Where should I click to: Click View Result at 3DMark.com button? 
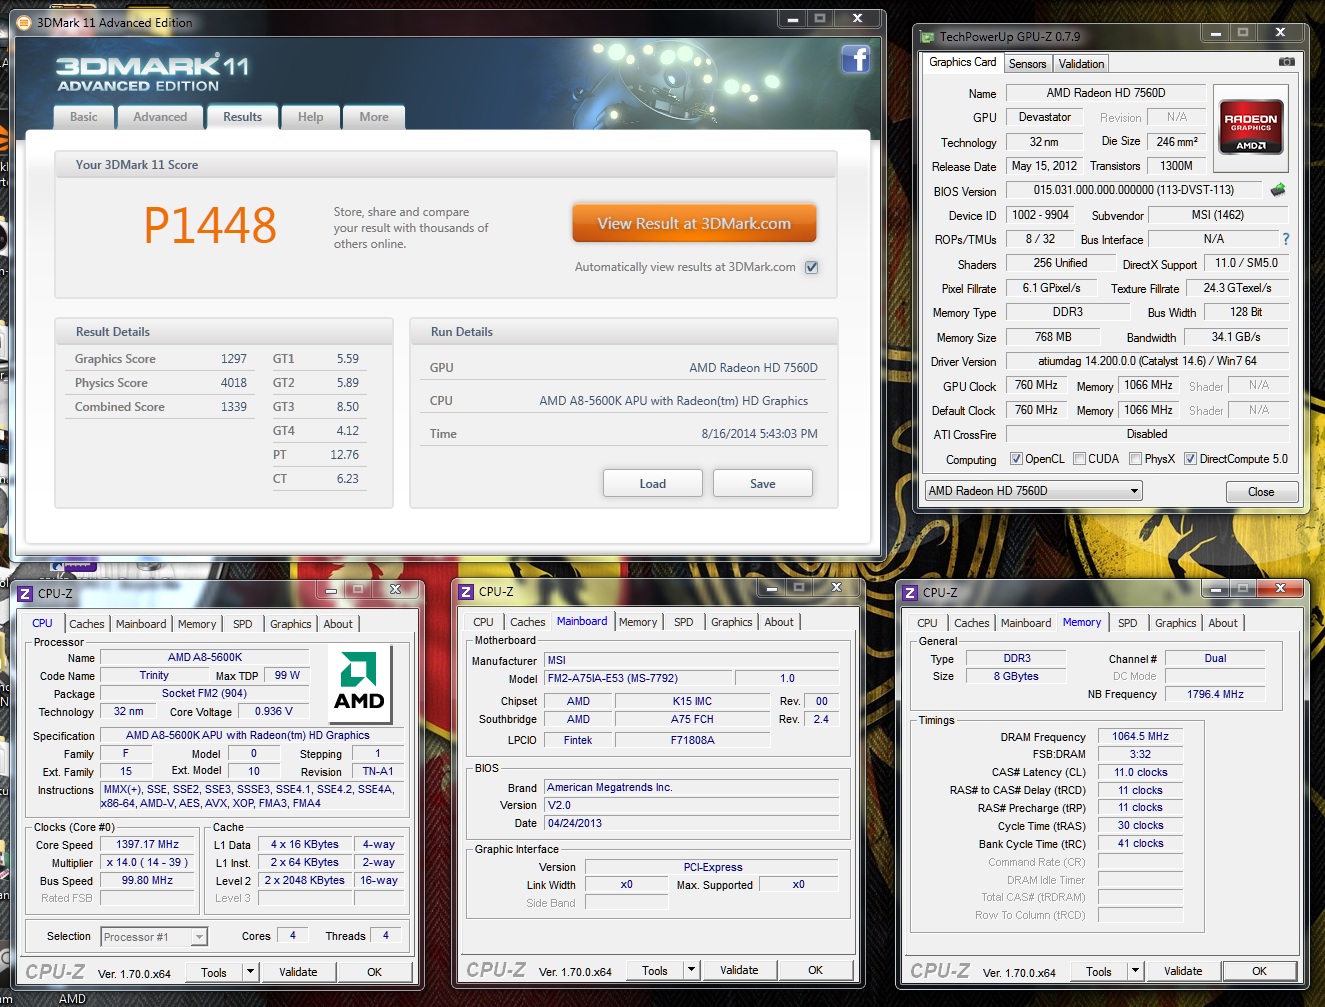tap(694, 224)
